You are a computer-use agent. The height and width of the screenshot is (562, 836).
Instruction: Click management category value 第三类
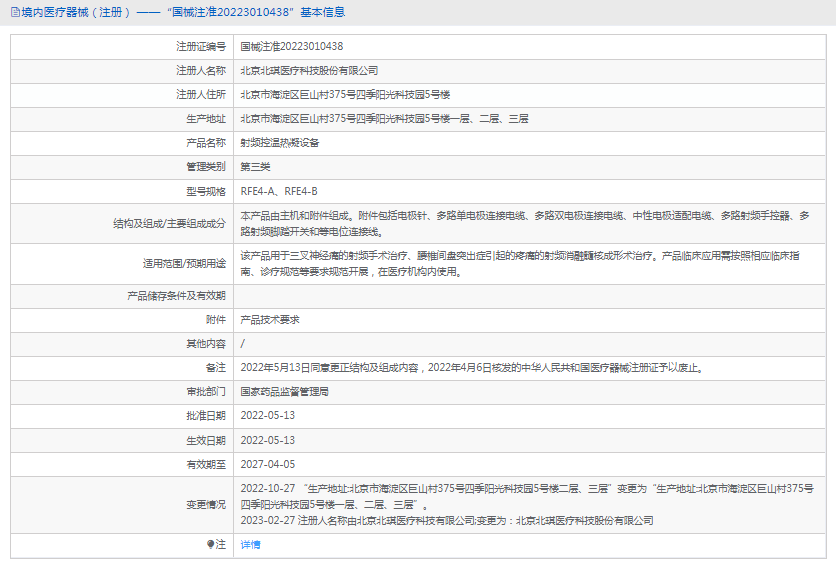point(255,166)
